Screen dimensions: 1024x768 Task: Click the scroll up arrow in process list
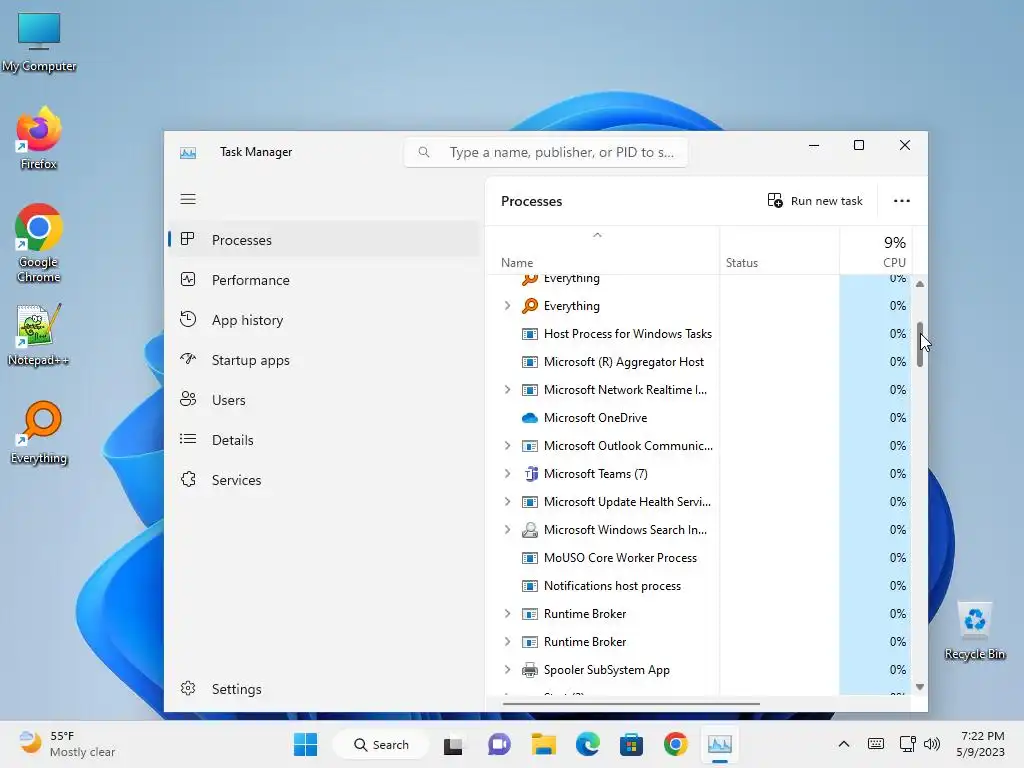pos(920,284)
